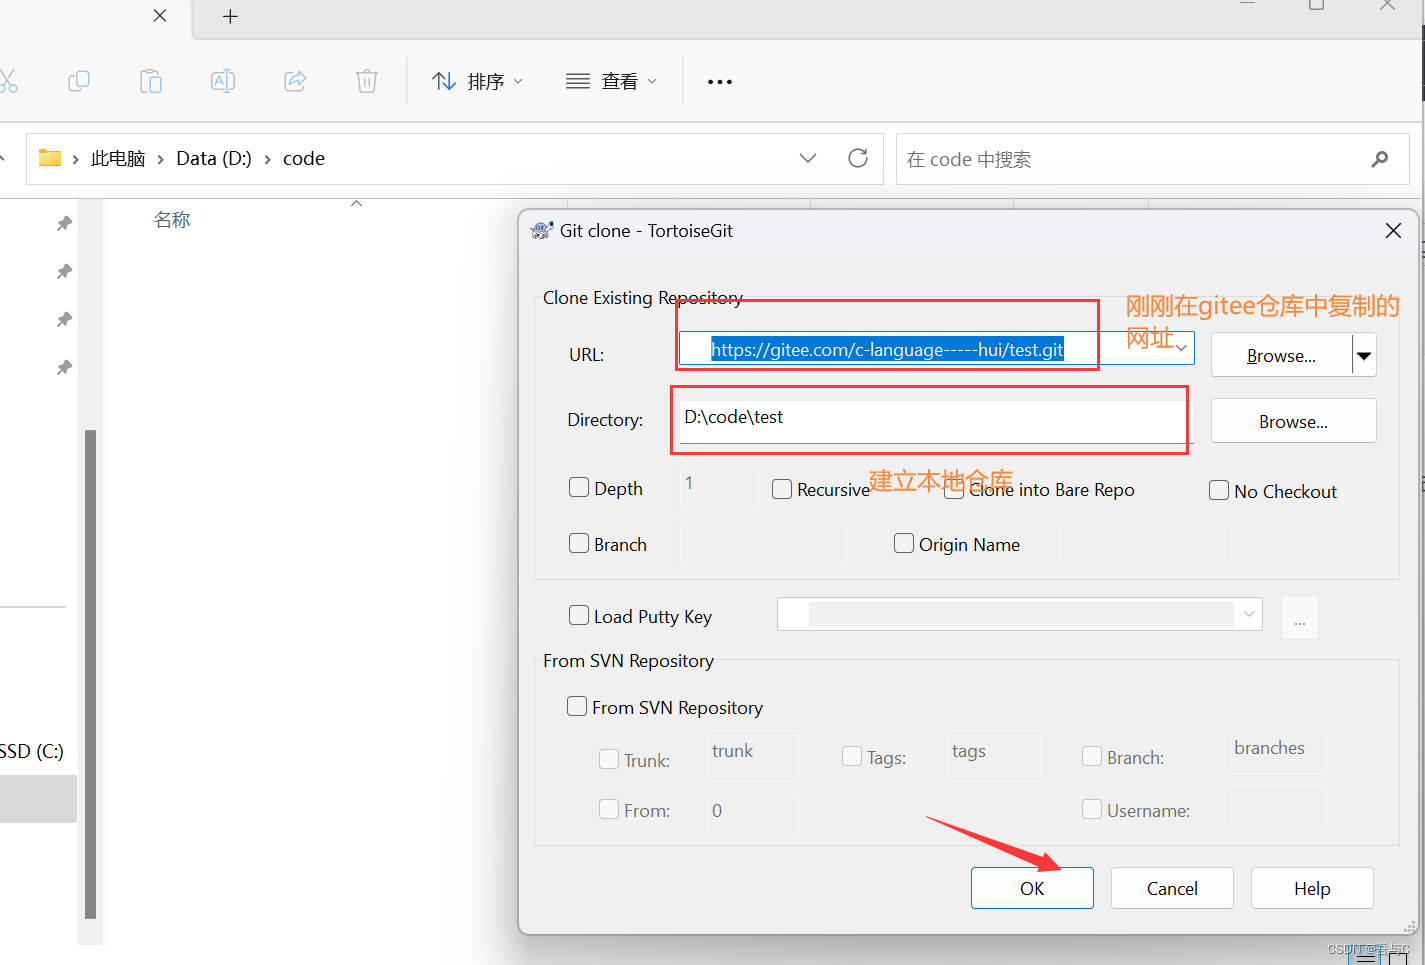Image resolution: width=1425 pixels, height=965 pixels.
Task: Select Data (D:) in the address breadcrumb
Action: 214,158
